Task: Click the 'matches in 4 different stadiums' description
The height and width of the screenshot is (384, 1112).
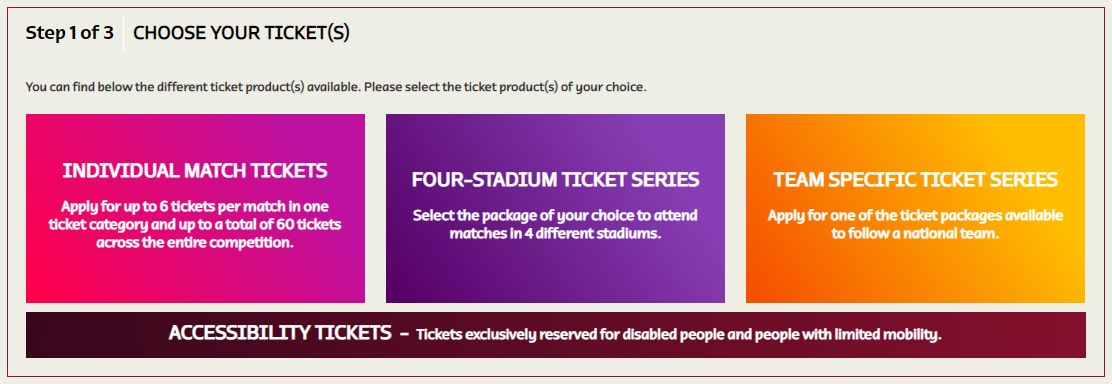Action: 555,224
